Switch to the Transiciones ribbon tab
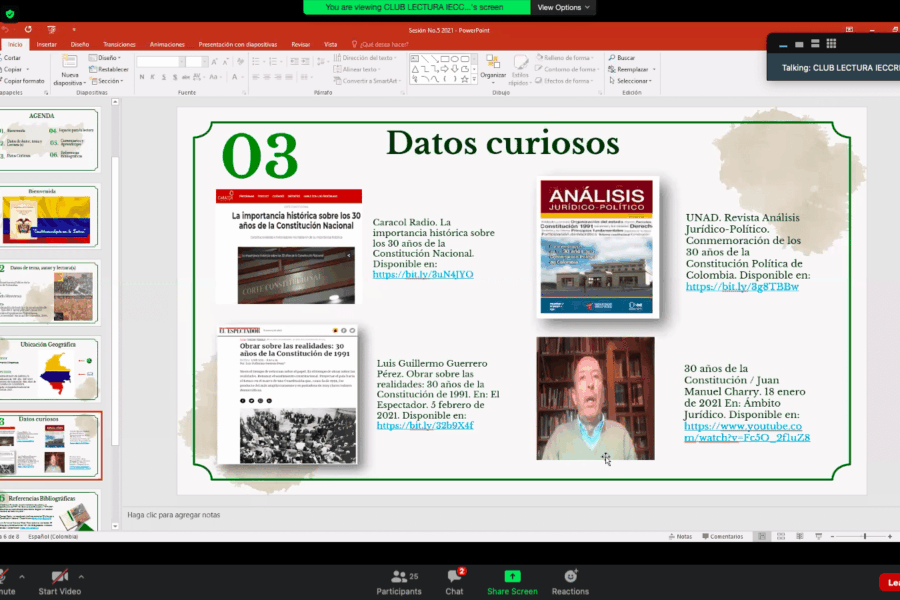900x600 pixels. [x=119, y=44]
